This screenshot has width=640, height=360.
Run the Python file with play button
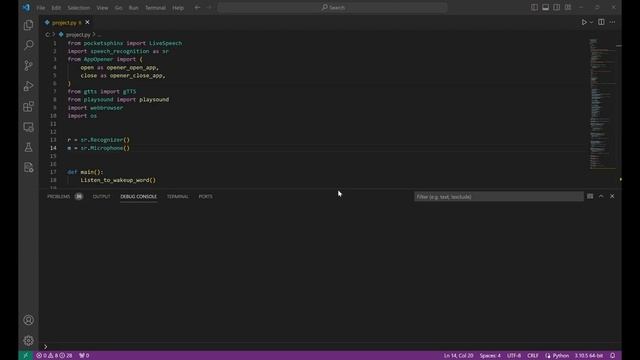coord(584,22)
